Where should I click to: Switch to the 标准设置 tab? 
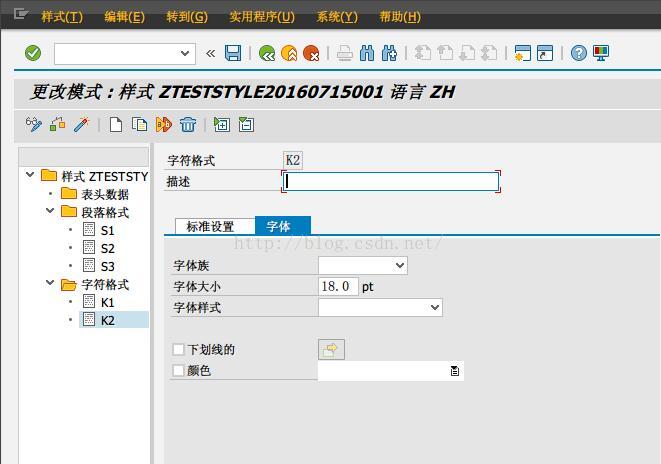tap(215, 226)
